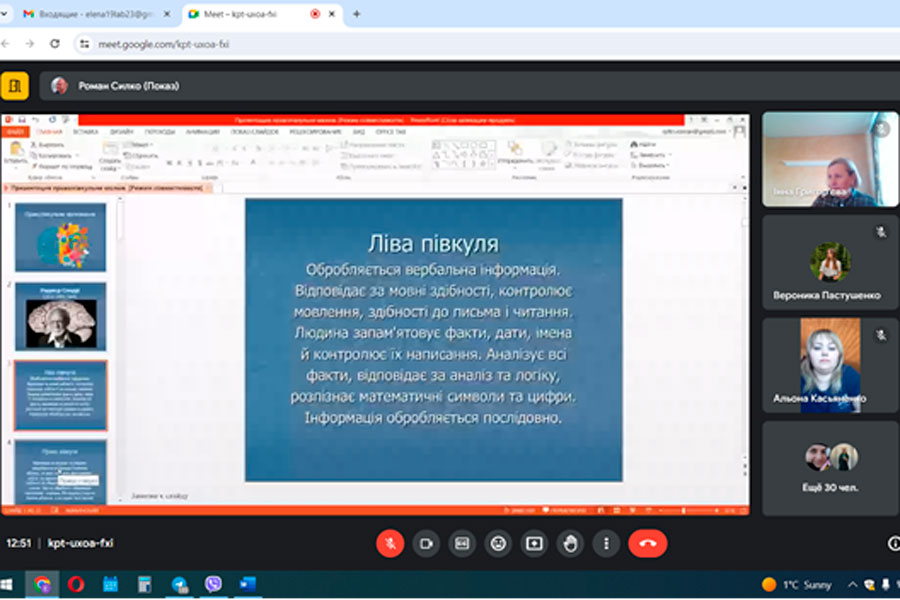Reload the Meet page
The image size is (900, 600).
[x=55, y=44]
